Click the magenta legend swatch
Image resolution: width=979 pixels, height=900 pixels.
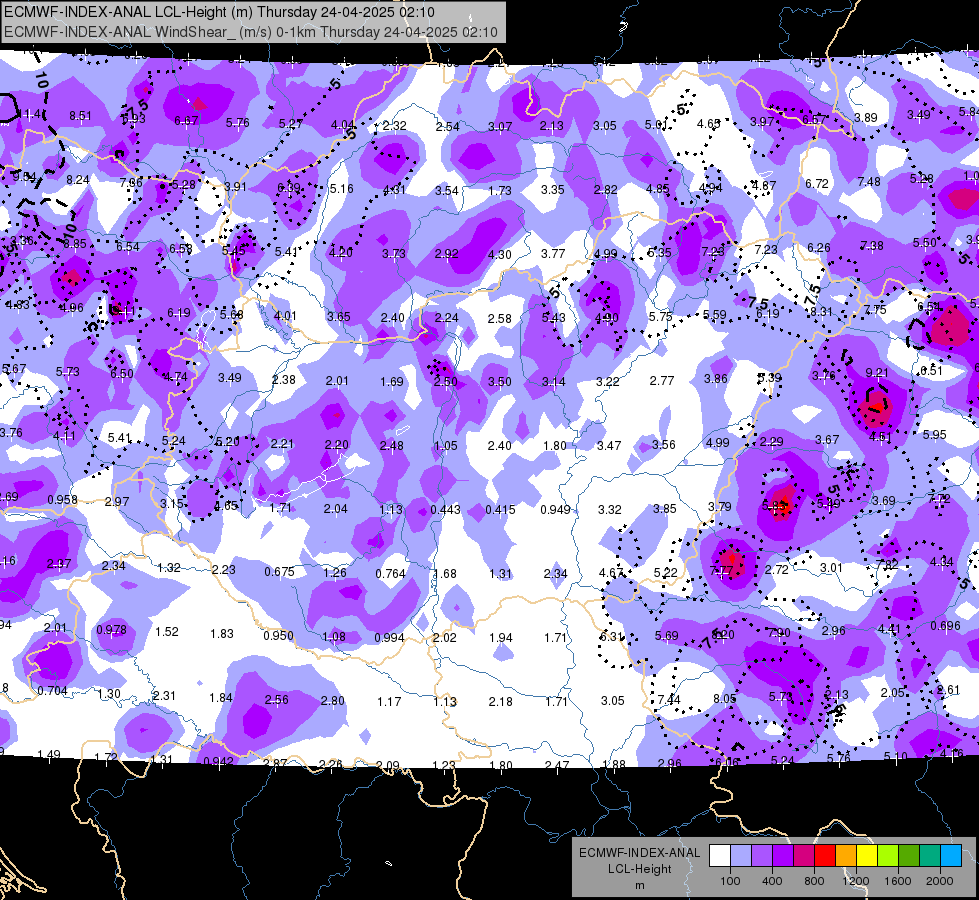click(804, 856)
